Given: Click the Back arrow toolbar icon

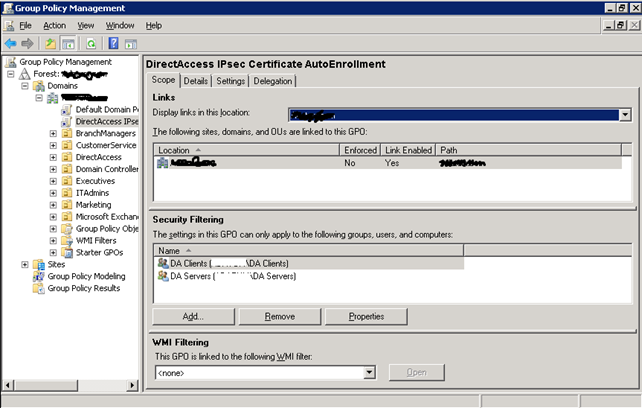Looking at the screenshot, I should [x=11, y=44].
